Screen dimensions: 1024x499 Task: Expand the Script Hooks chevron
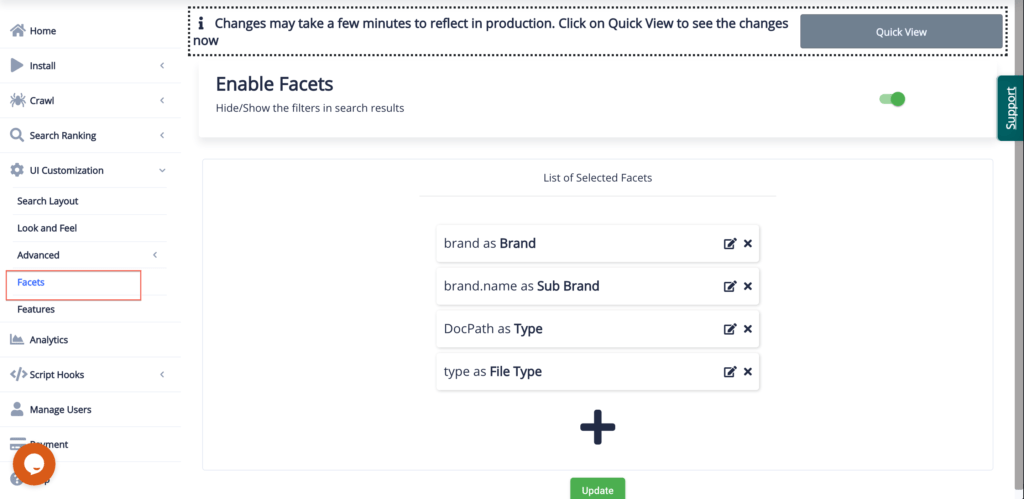pyautogui.click(x=162, y=375)
